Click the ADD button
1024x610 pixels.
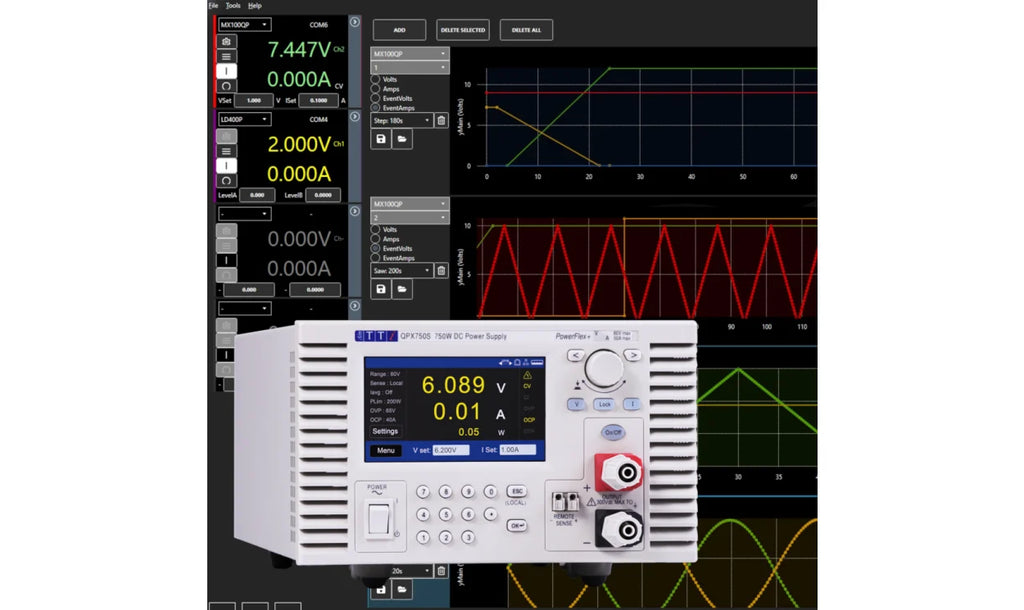pos(399,30)
